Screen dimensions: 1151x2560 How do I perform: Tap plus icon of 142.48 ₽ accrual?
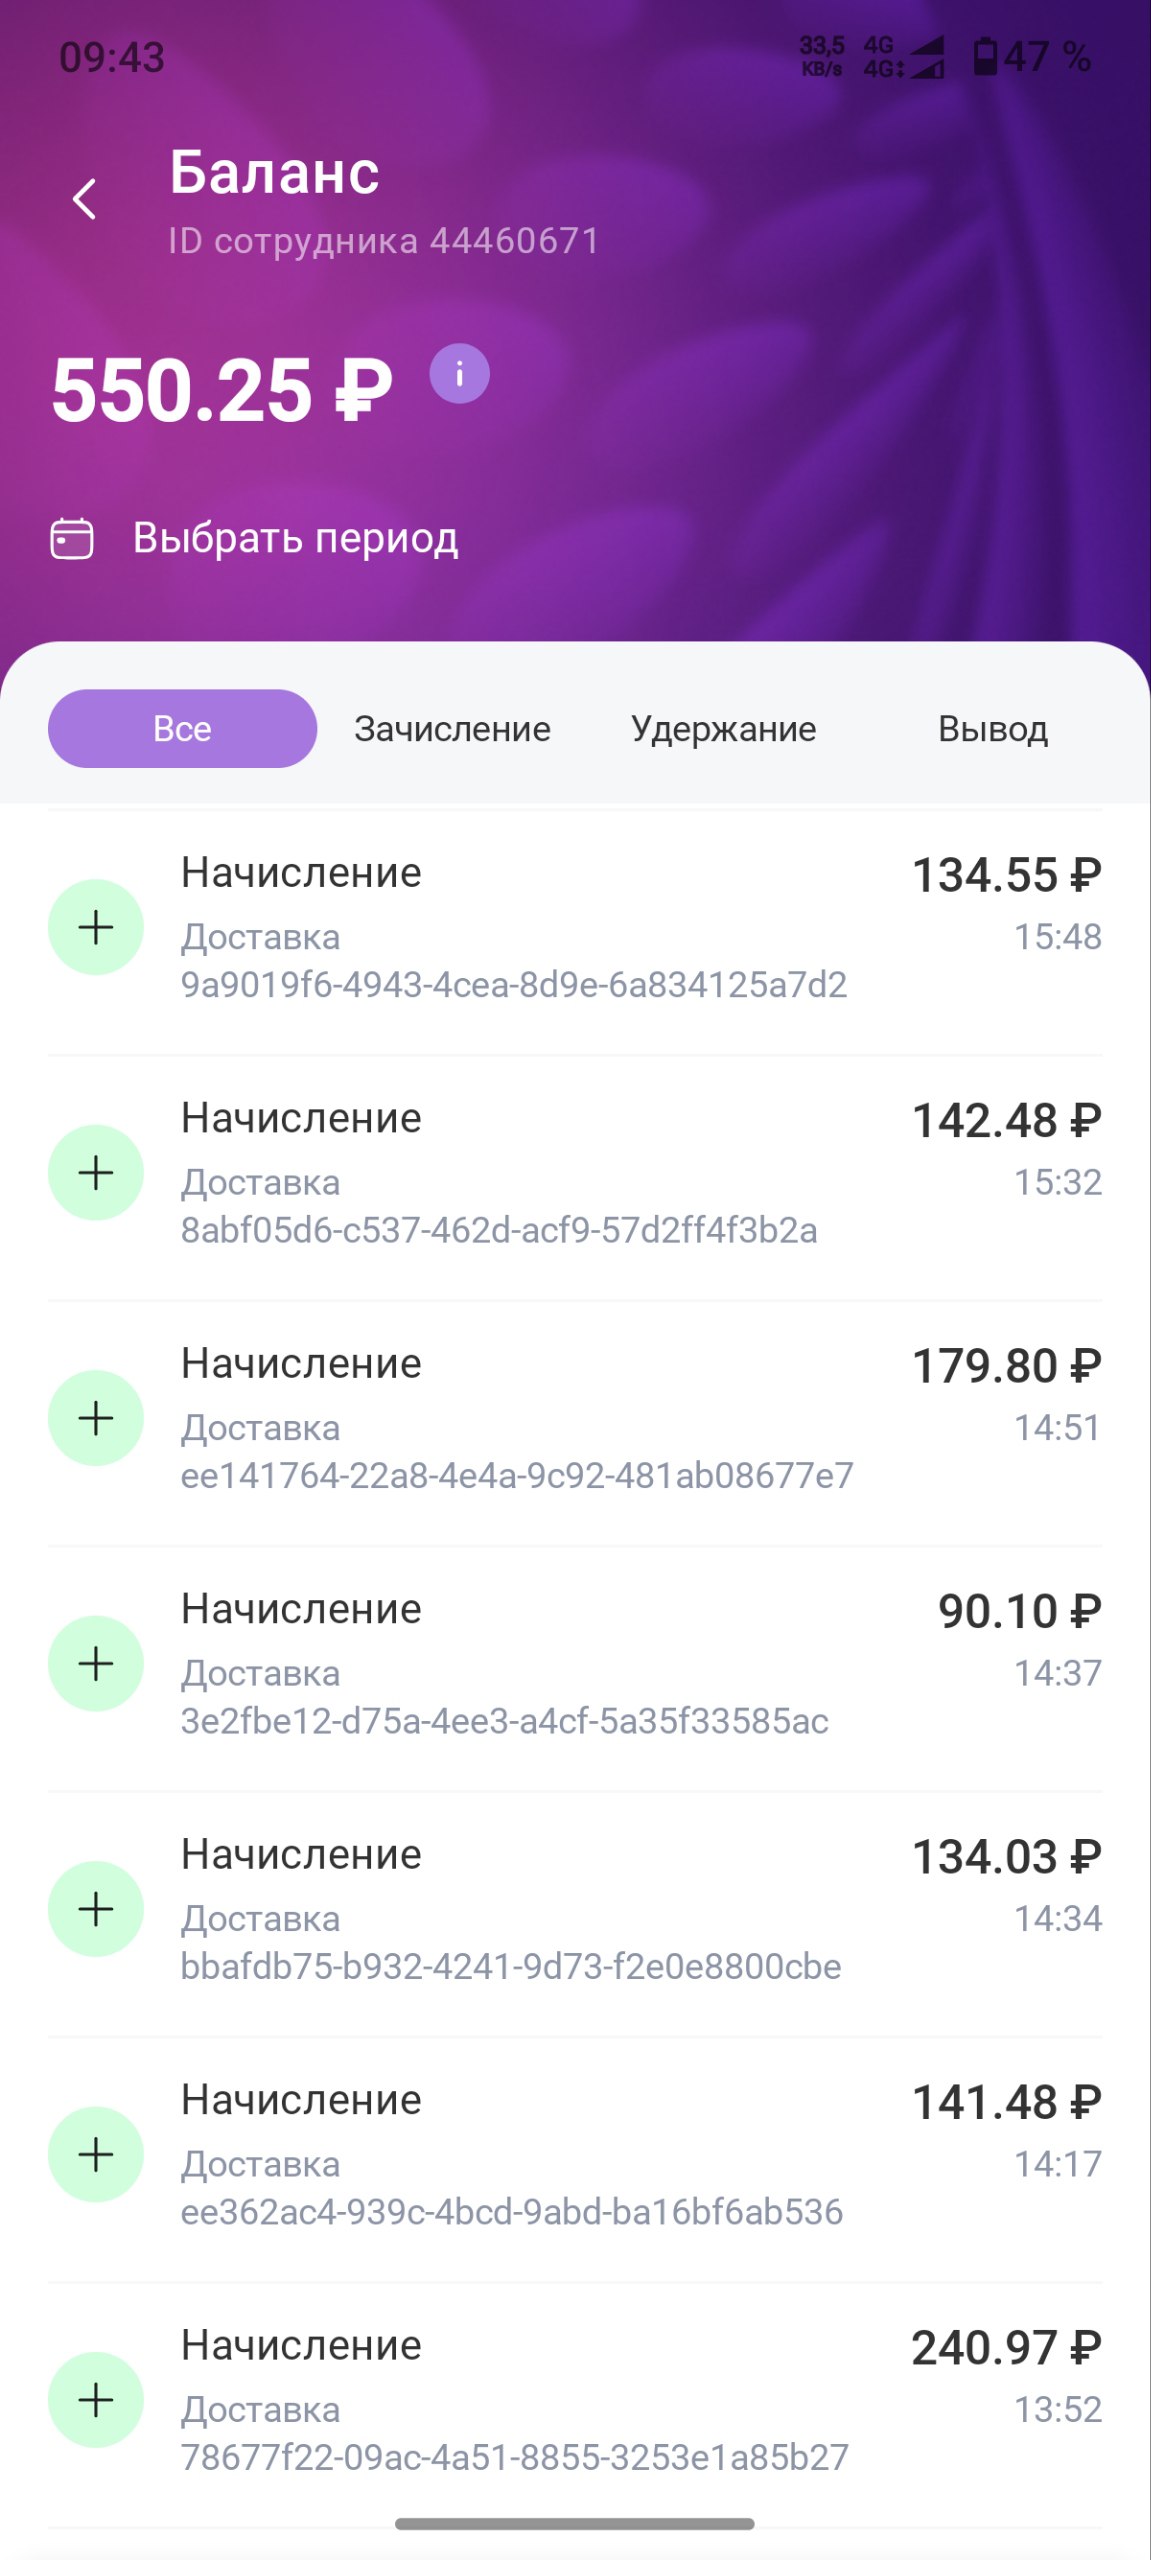coord(96,1172)
